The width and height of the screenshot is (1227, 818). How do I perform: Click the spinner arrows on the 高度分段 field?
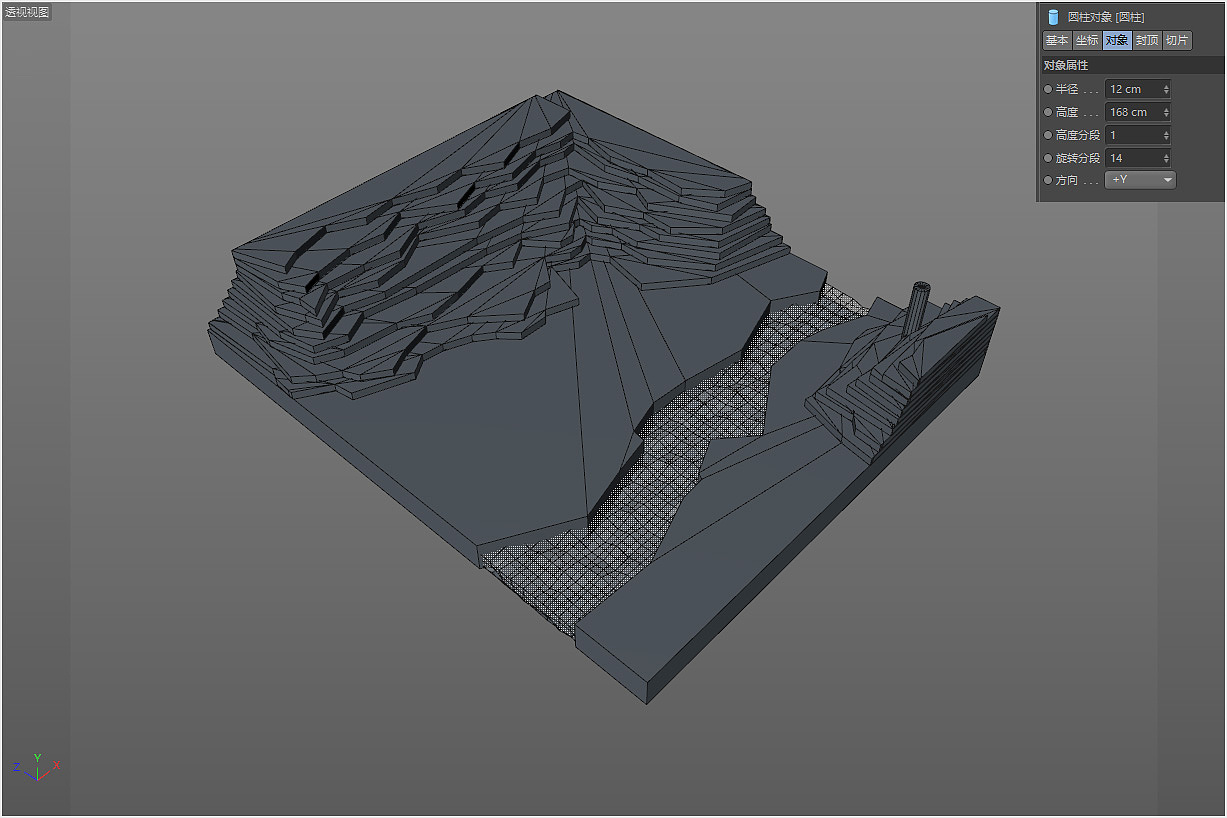point(1166,135)
